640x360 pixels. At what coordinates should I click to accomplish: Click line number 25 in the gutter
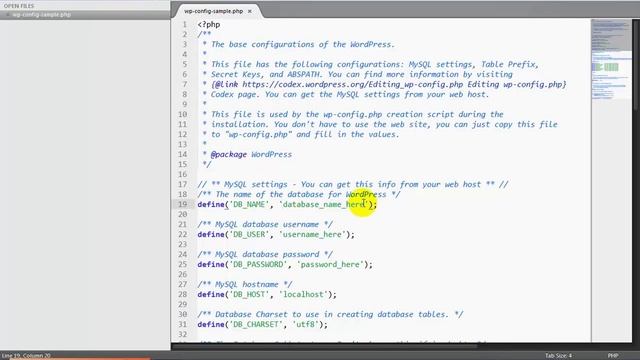pyautogui.click(x=182, y=264)
